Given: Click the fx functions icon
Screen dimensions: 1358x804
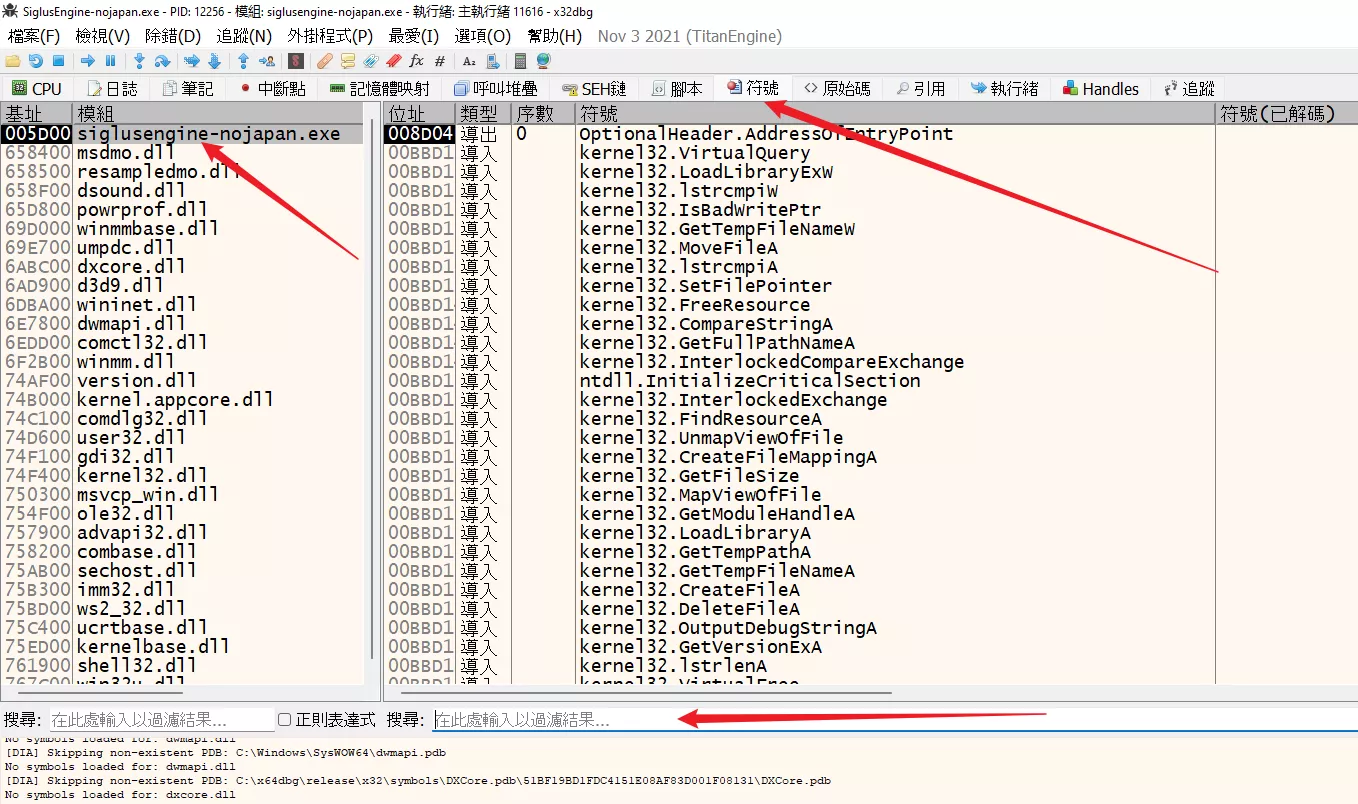Looking at the screenshot, I should [416, 61].
